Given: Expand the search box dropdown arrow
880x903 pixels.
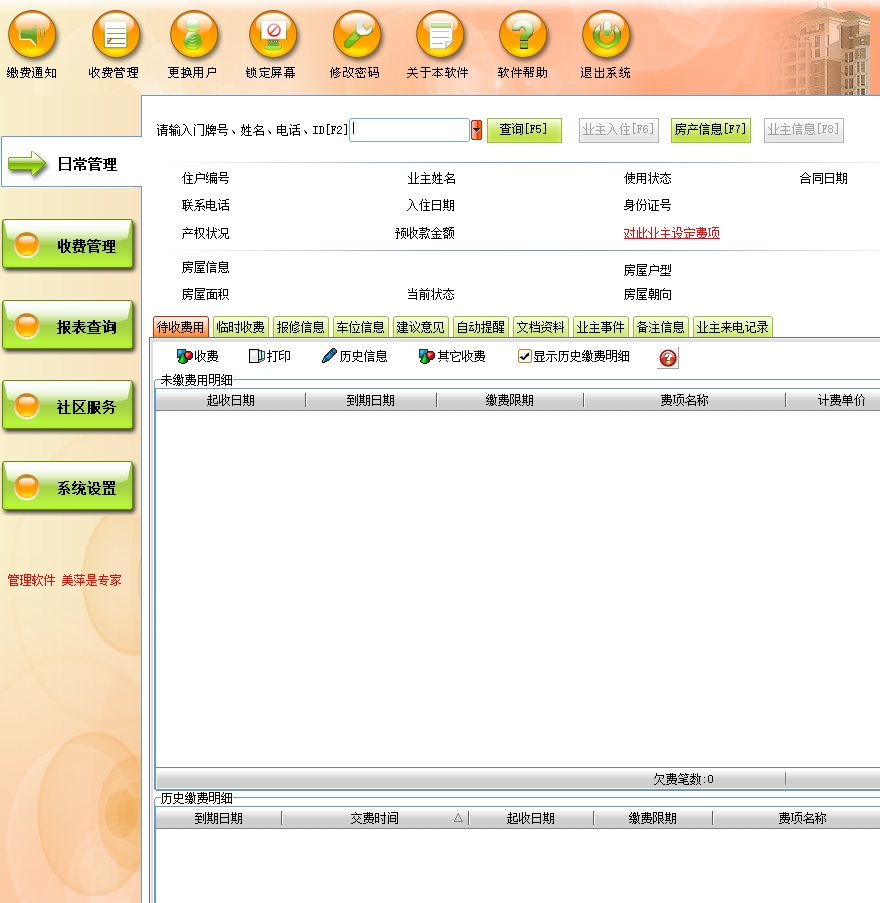Looking at the screenshot, I should pos(476,130).
